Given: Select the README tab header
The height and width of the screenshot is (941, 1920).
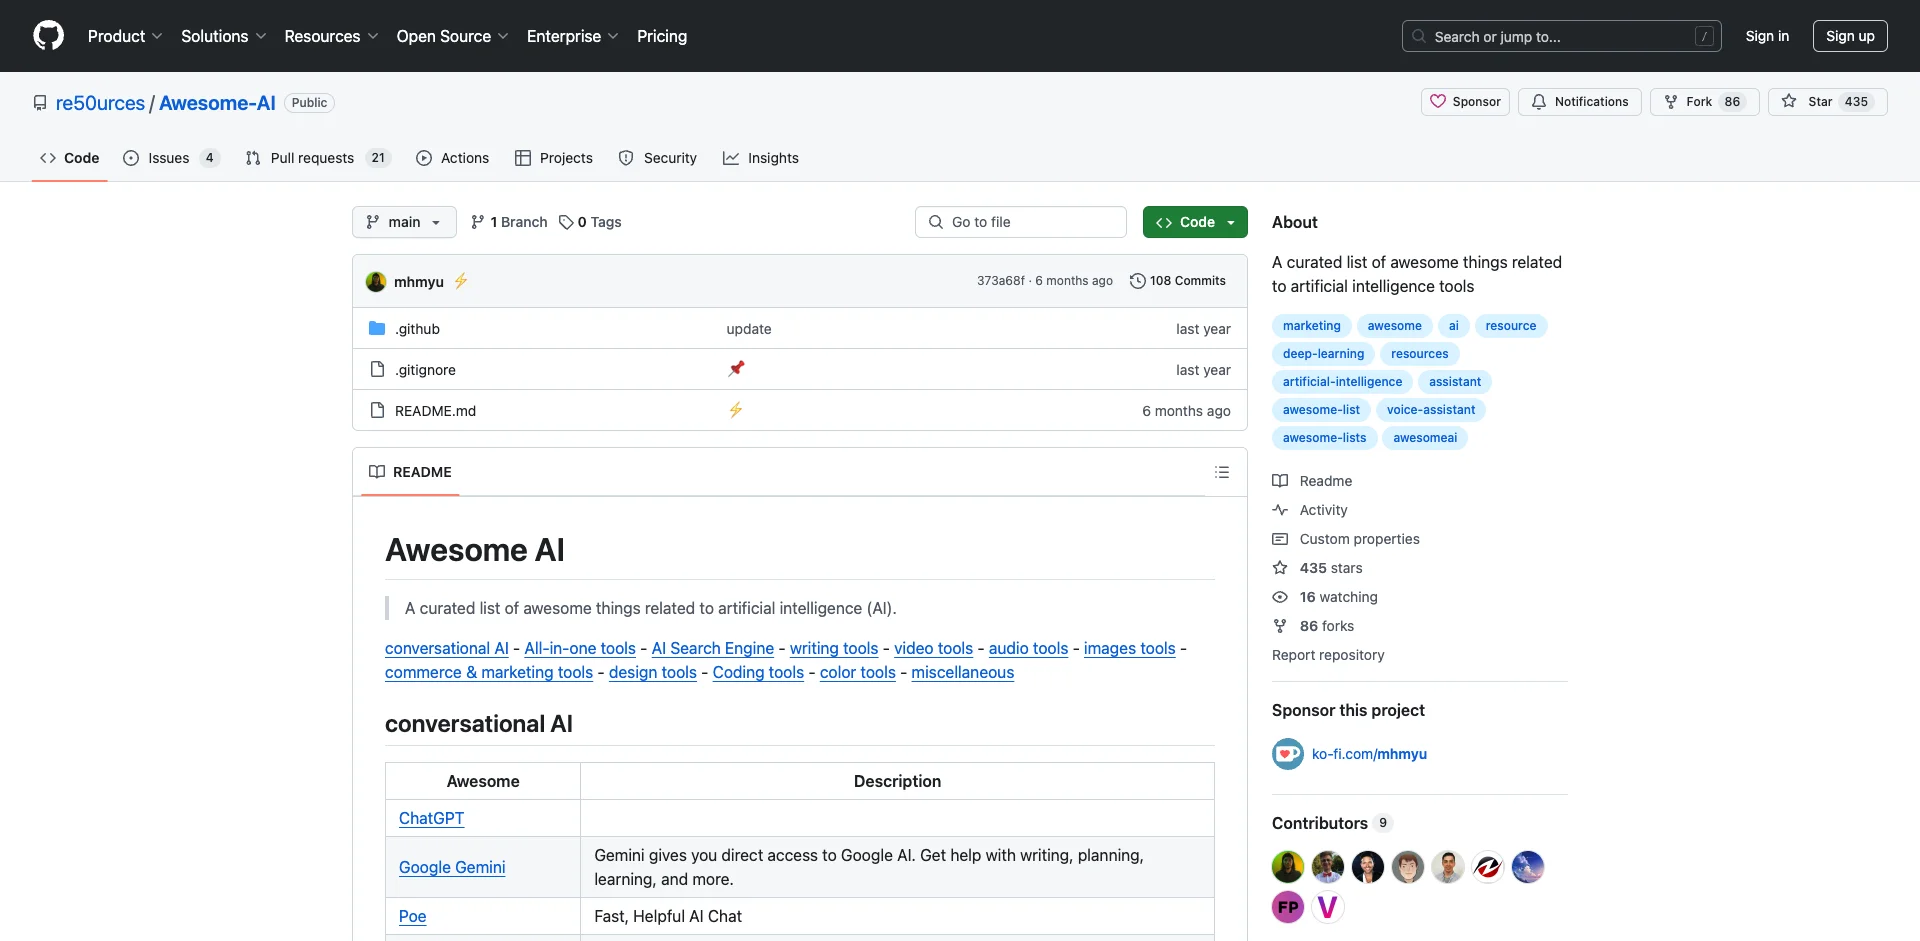Looking at the screenshot, I should tap(410, 472).
